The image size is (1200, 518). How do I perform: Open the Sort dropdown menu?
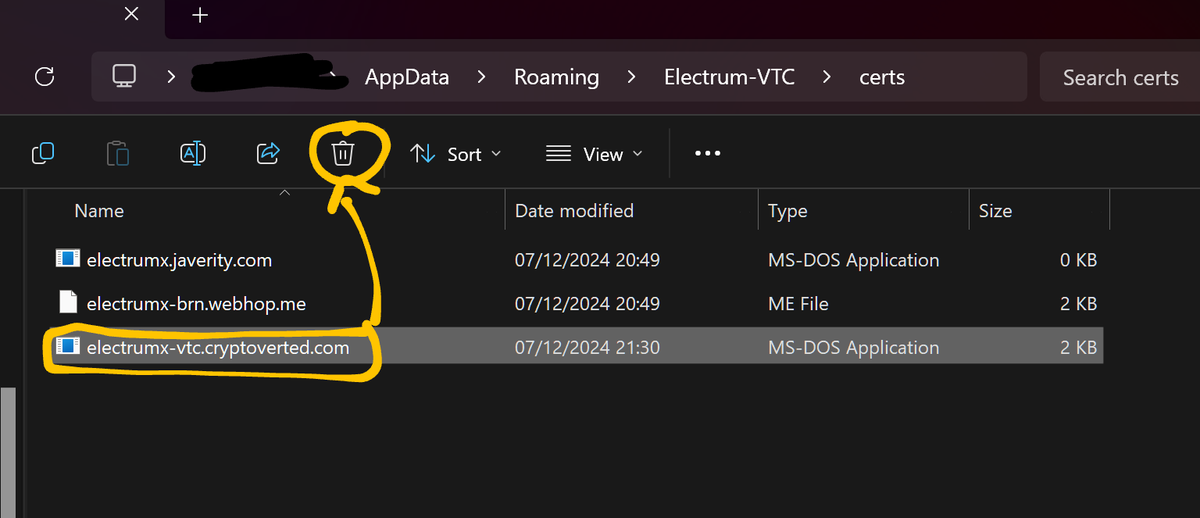456,154
